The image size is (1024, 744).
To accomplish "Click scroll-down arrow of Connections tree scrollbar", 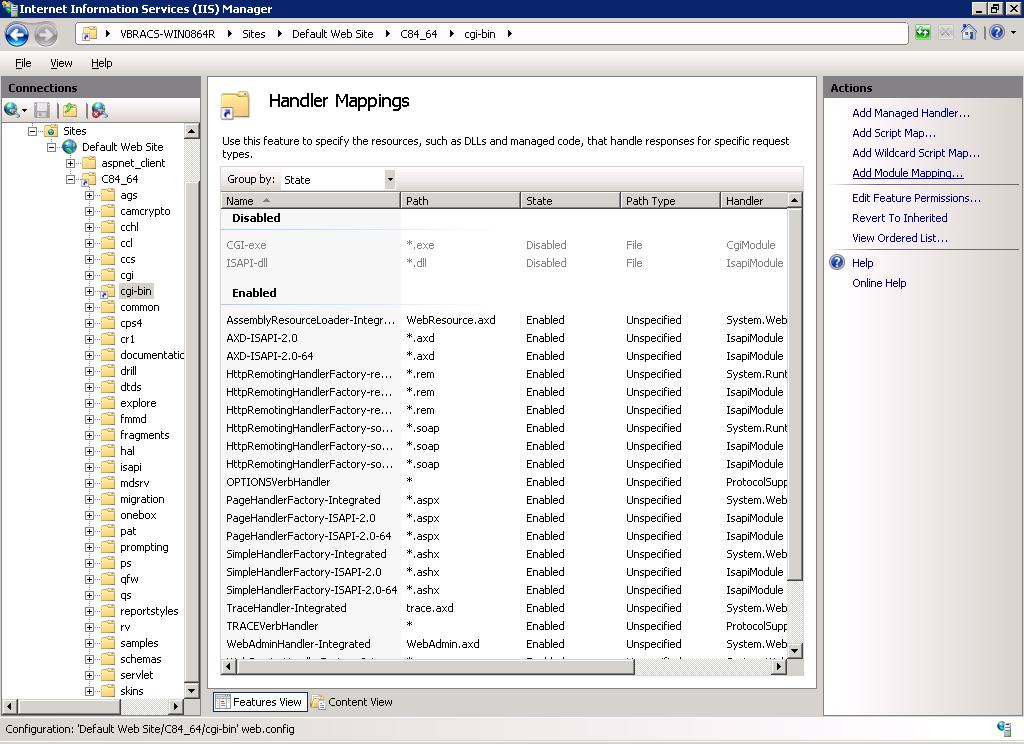I will 191,690.
